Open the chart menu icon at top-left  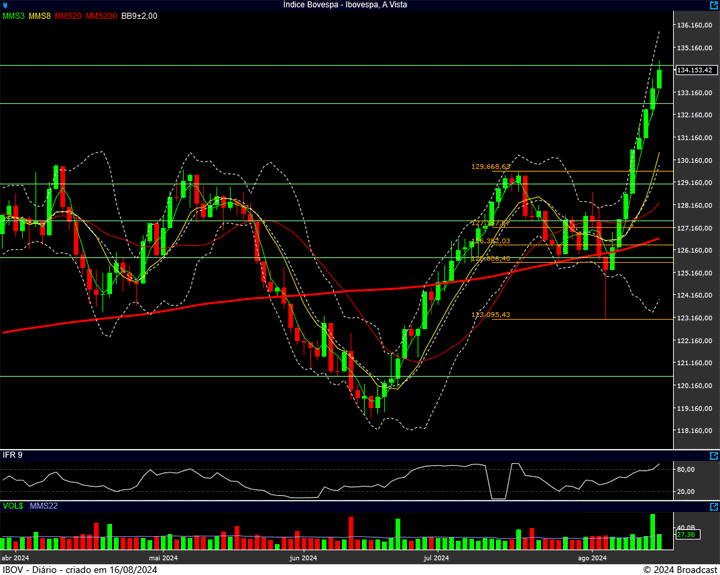pos(6,5)
